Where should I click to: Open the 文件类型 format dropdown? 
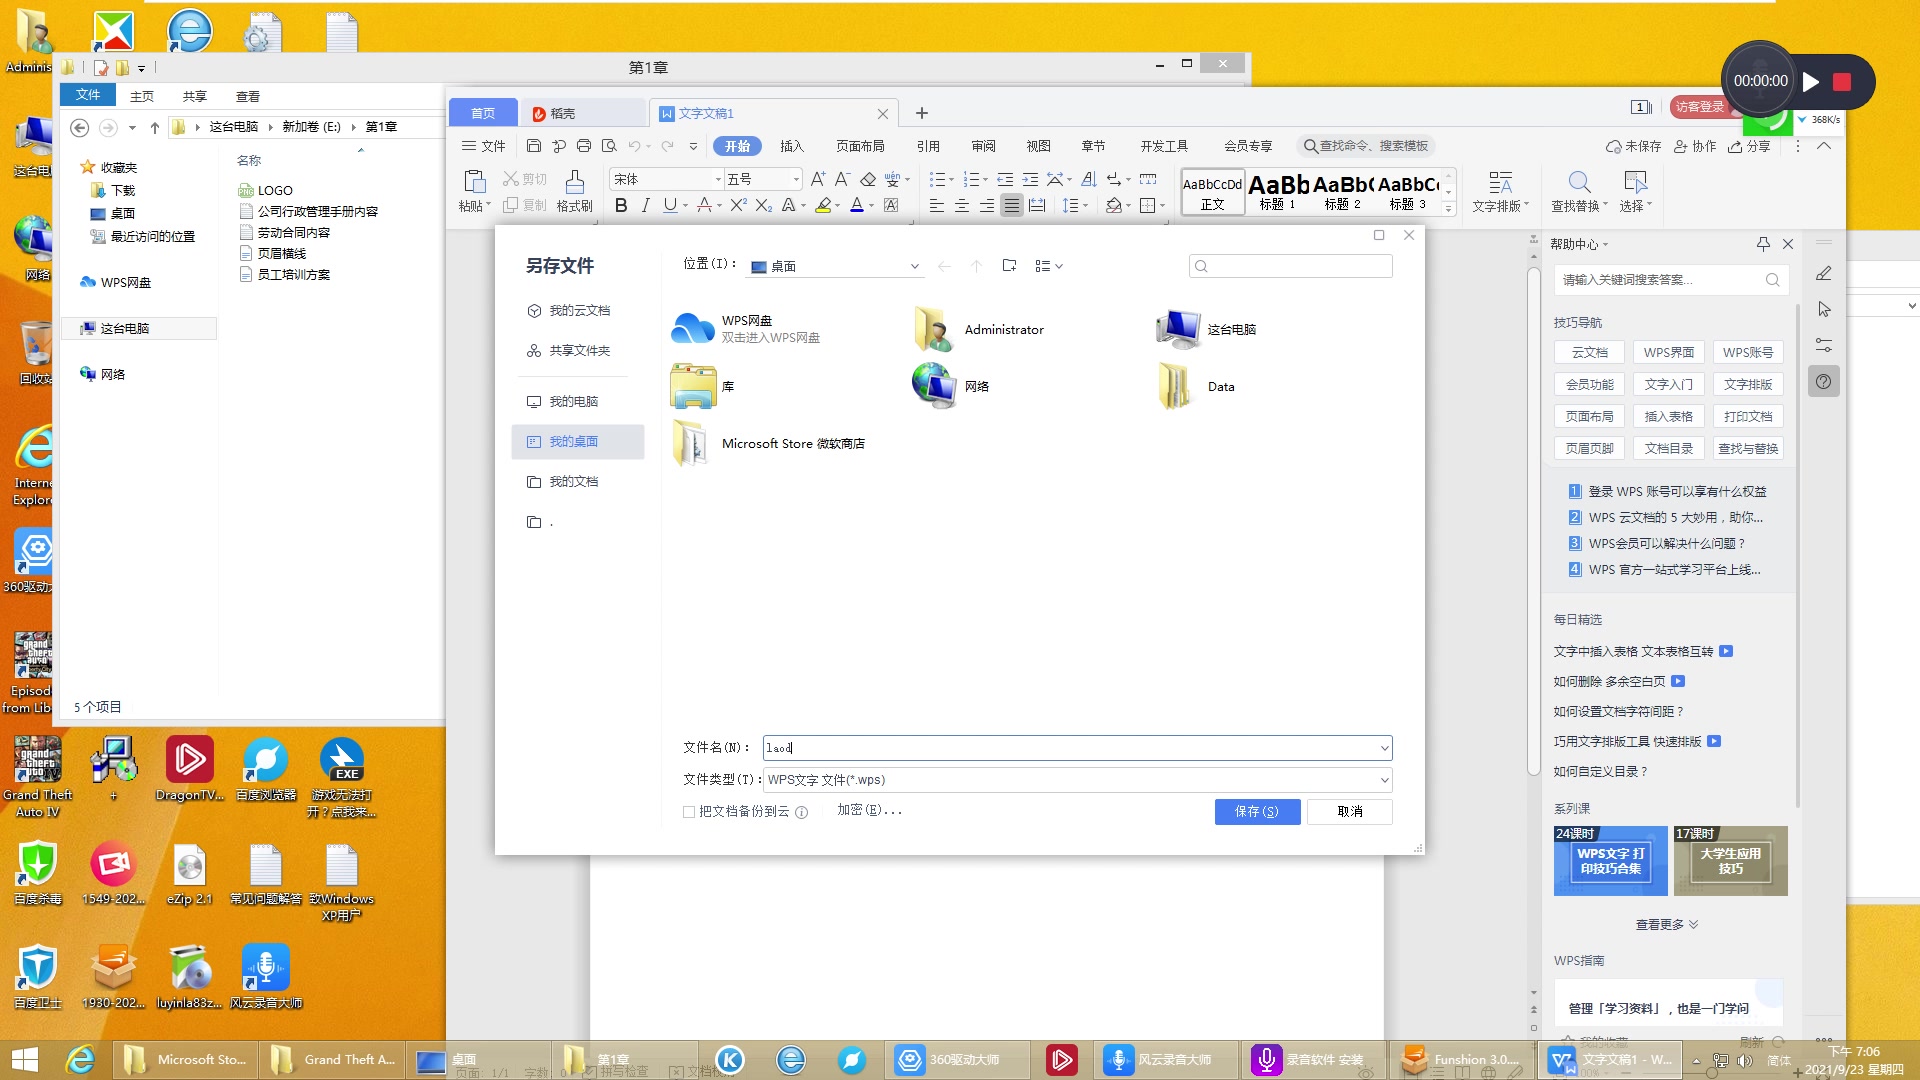(1383, 779)
